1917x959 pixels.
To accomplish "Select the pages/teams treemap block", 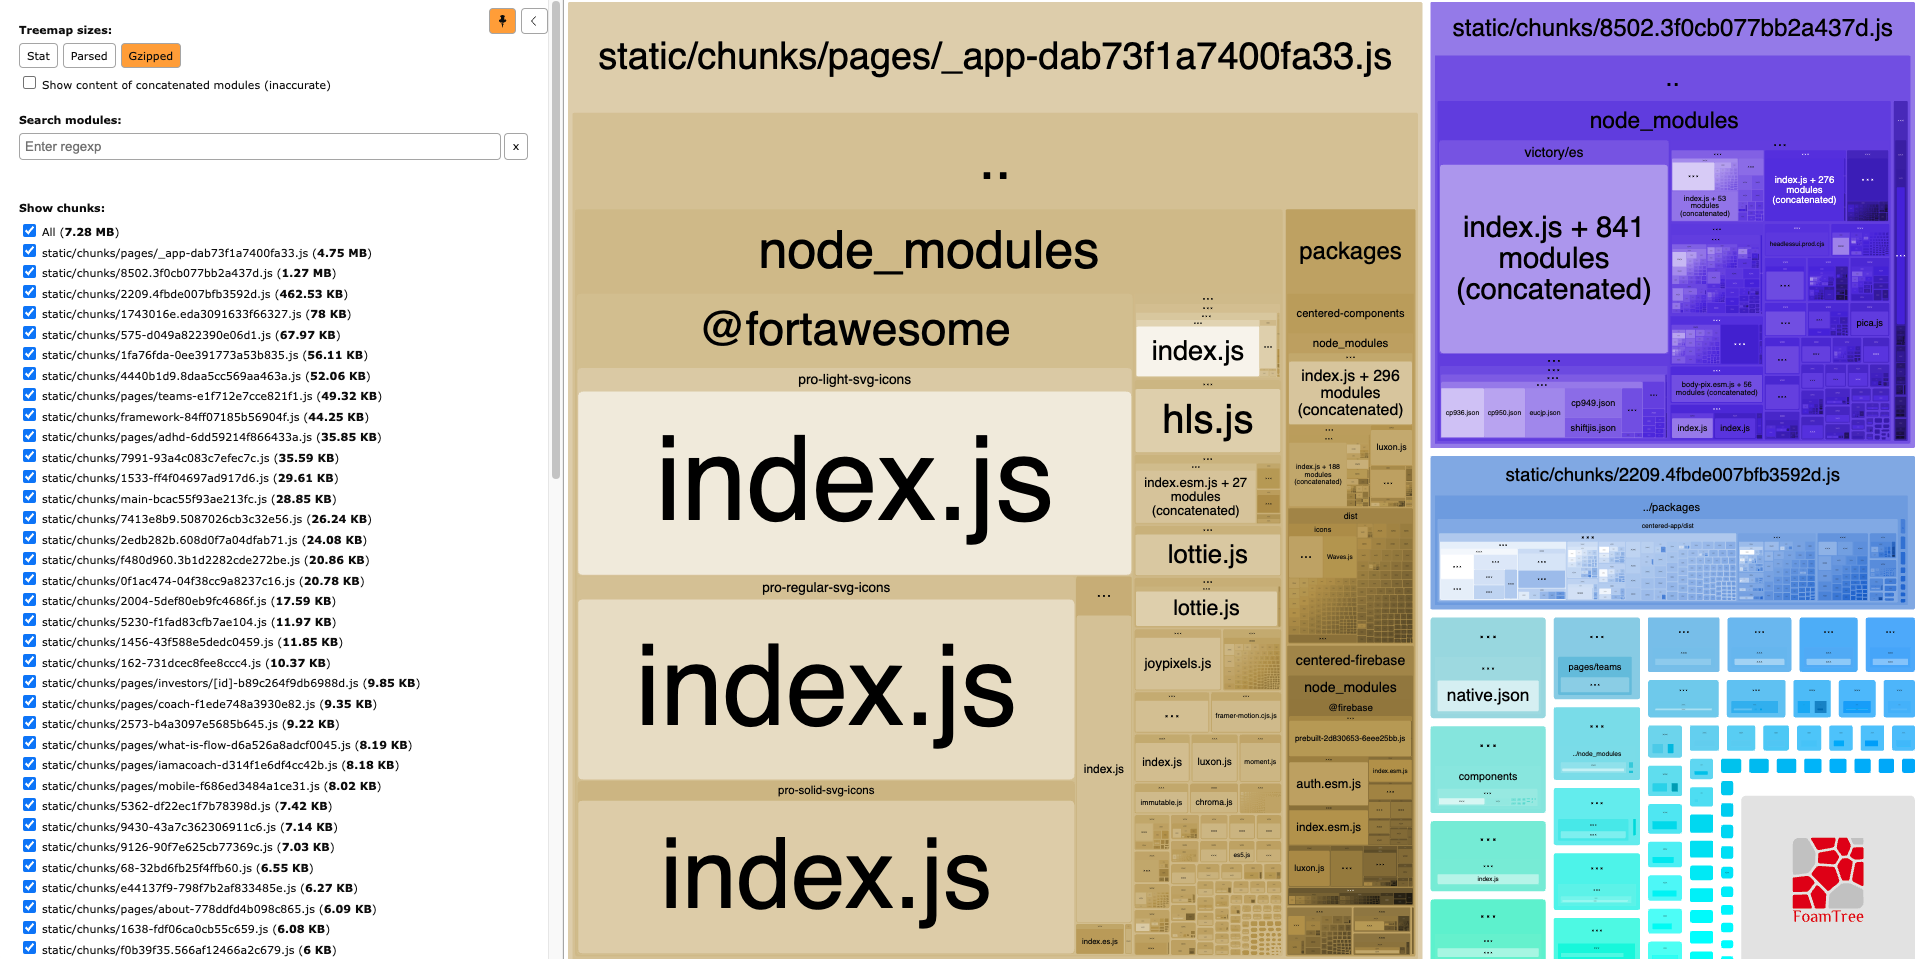I will point(1595,667).
